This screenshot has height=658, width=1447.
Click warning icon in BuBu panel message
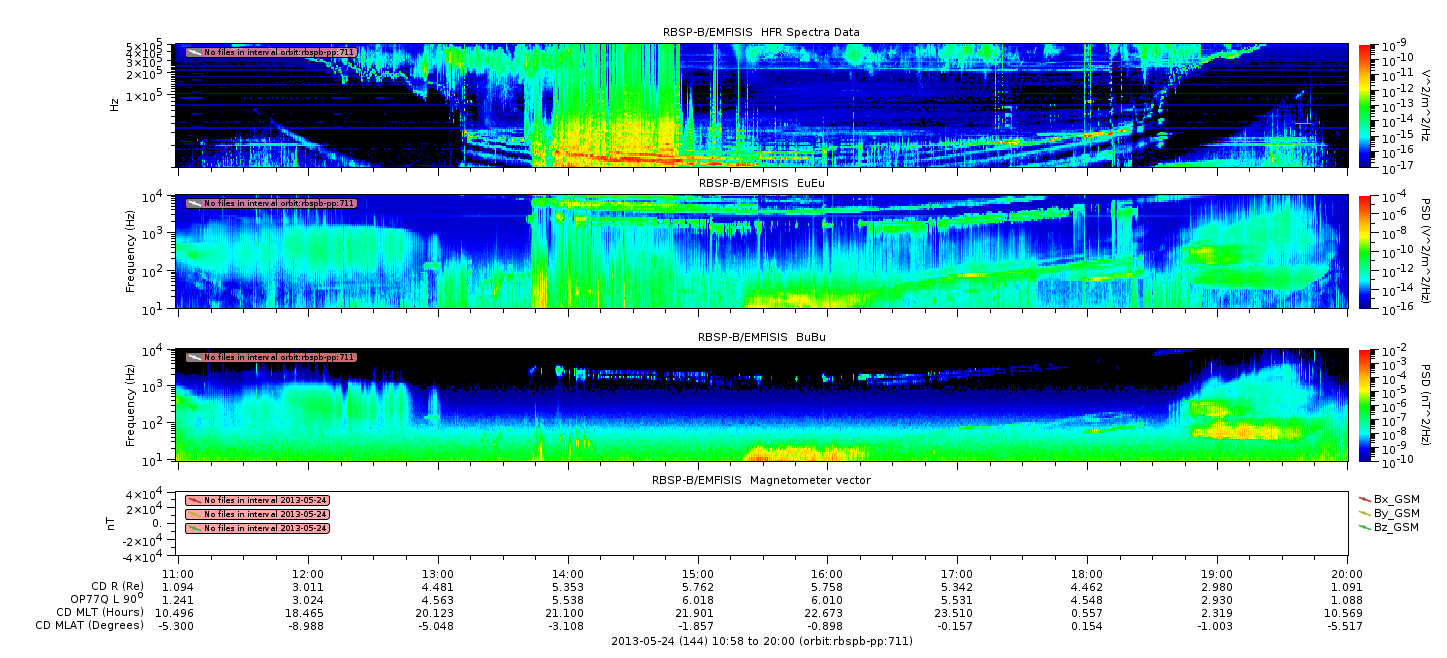[194, 357]
